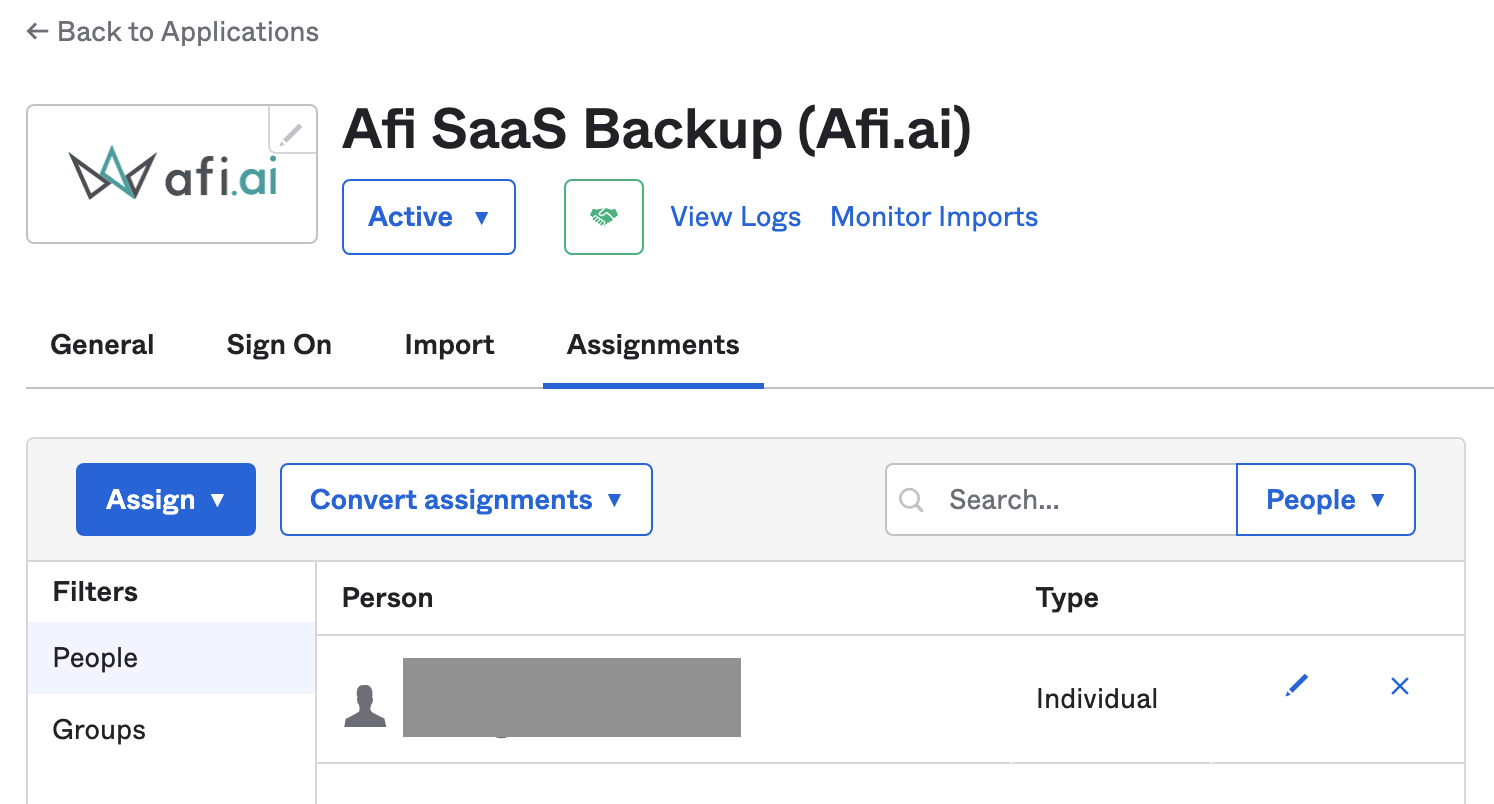Open the Convert assignments dropdown
The image size is (1494, 804).
466,500
